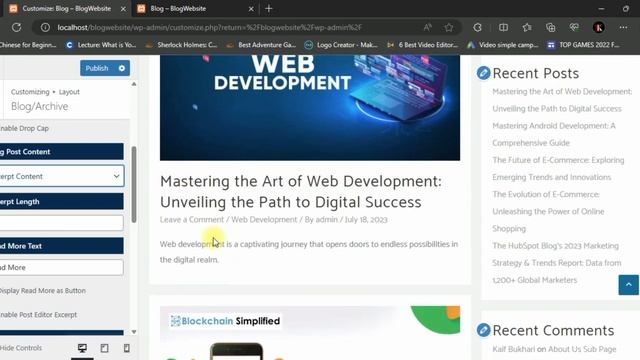Open publish settings gear icon
640x360 pixels.
coord(122,68)
